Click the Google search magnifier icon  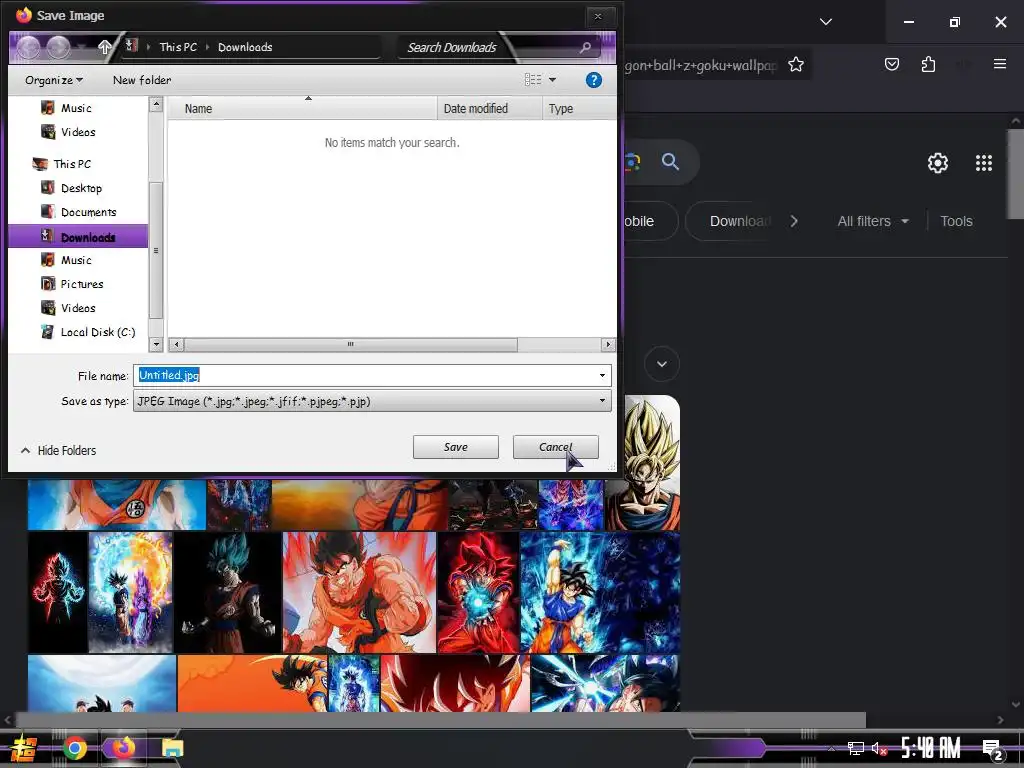(x=671, y=161)
